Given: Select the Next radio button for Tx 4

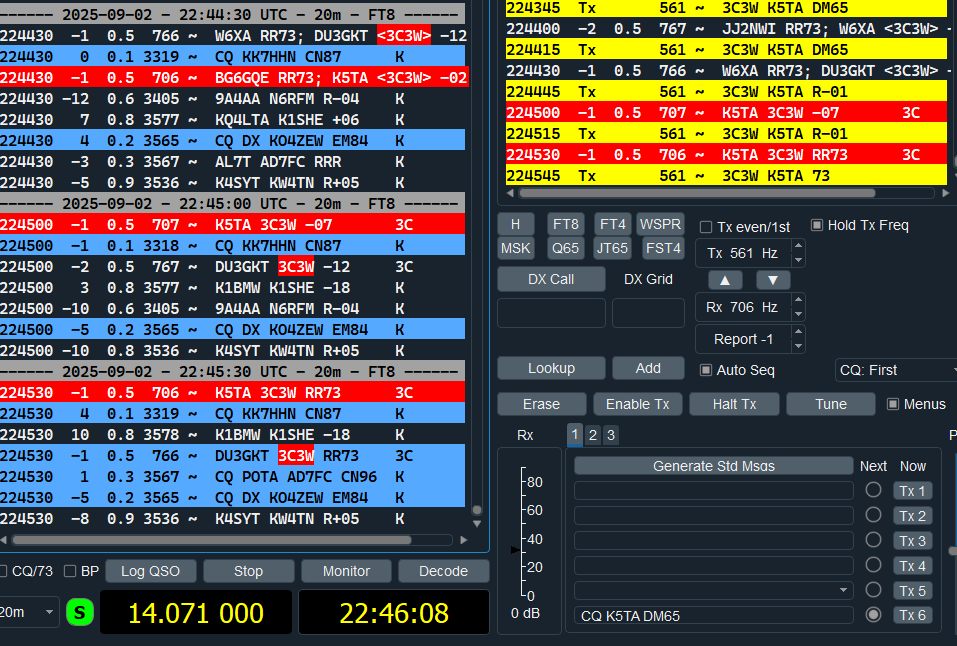Looking at the screenshot, I should [873, 565].
